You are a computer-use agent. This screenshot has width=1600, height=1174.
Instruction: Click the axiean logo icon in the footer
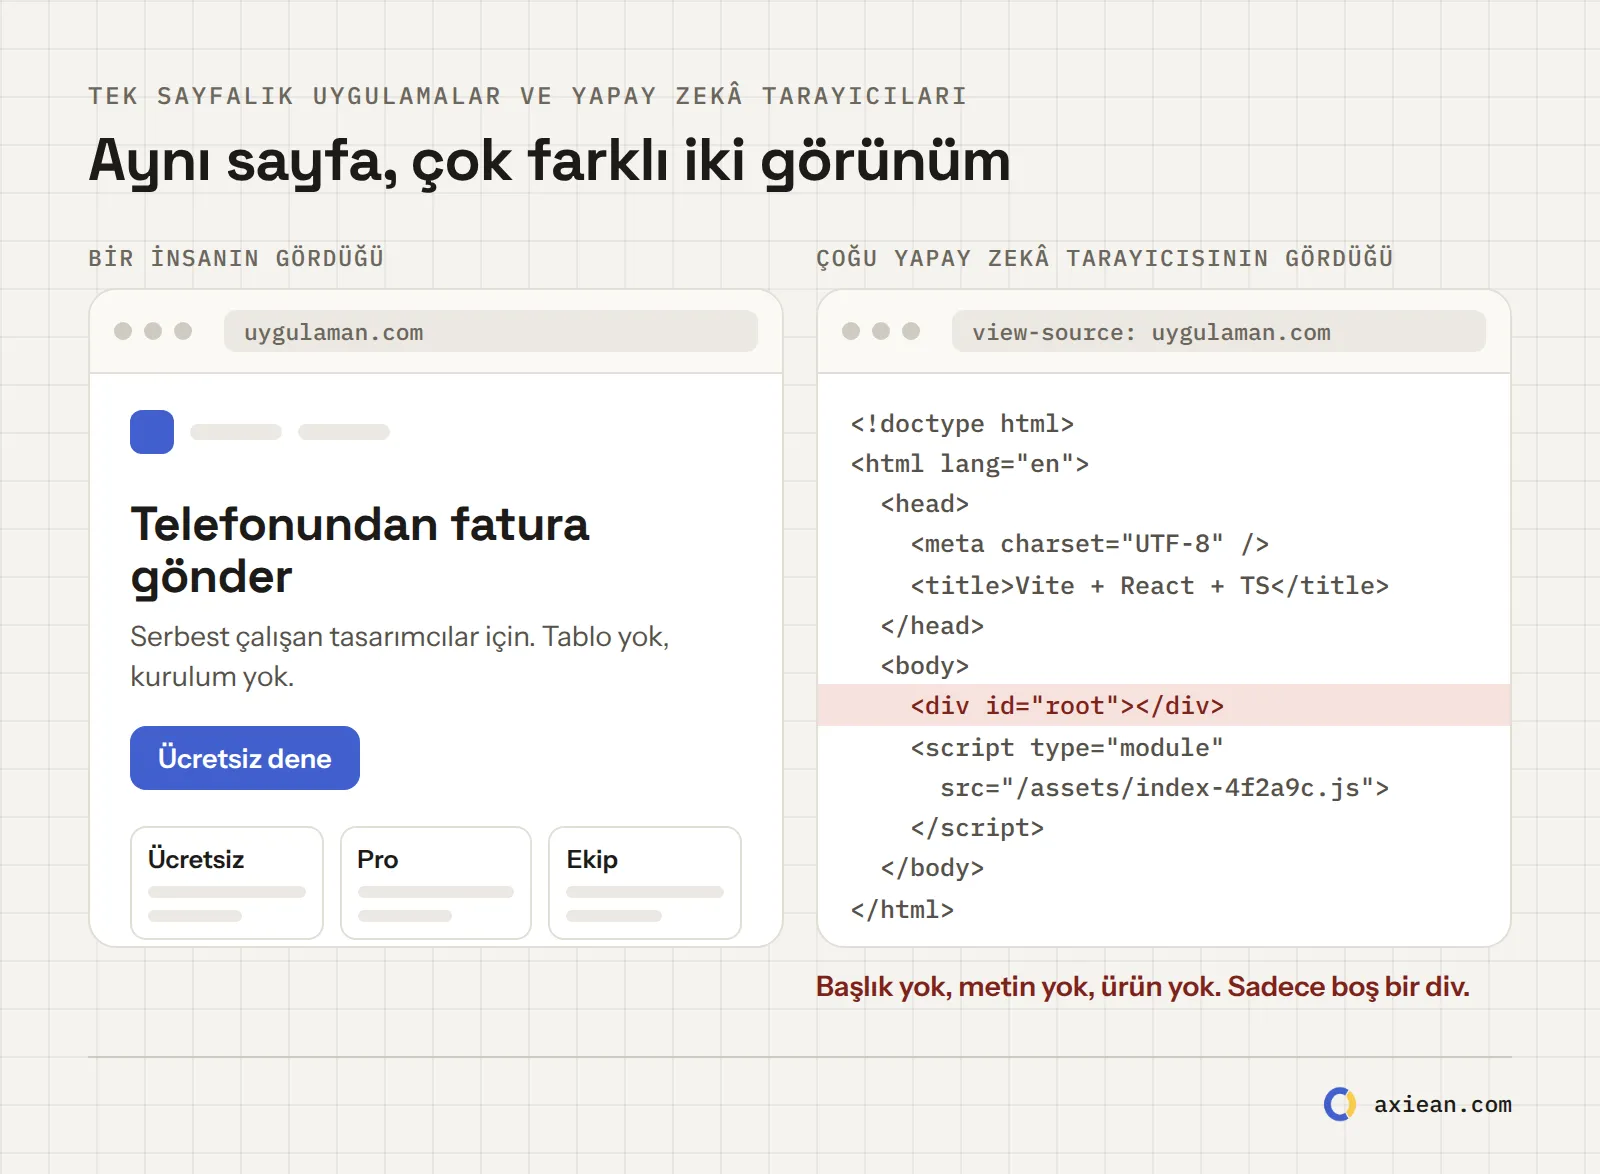[1340, 1104]
